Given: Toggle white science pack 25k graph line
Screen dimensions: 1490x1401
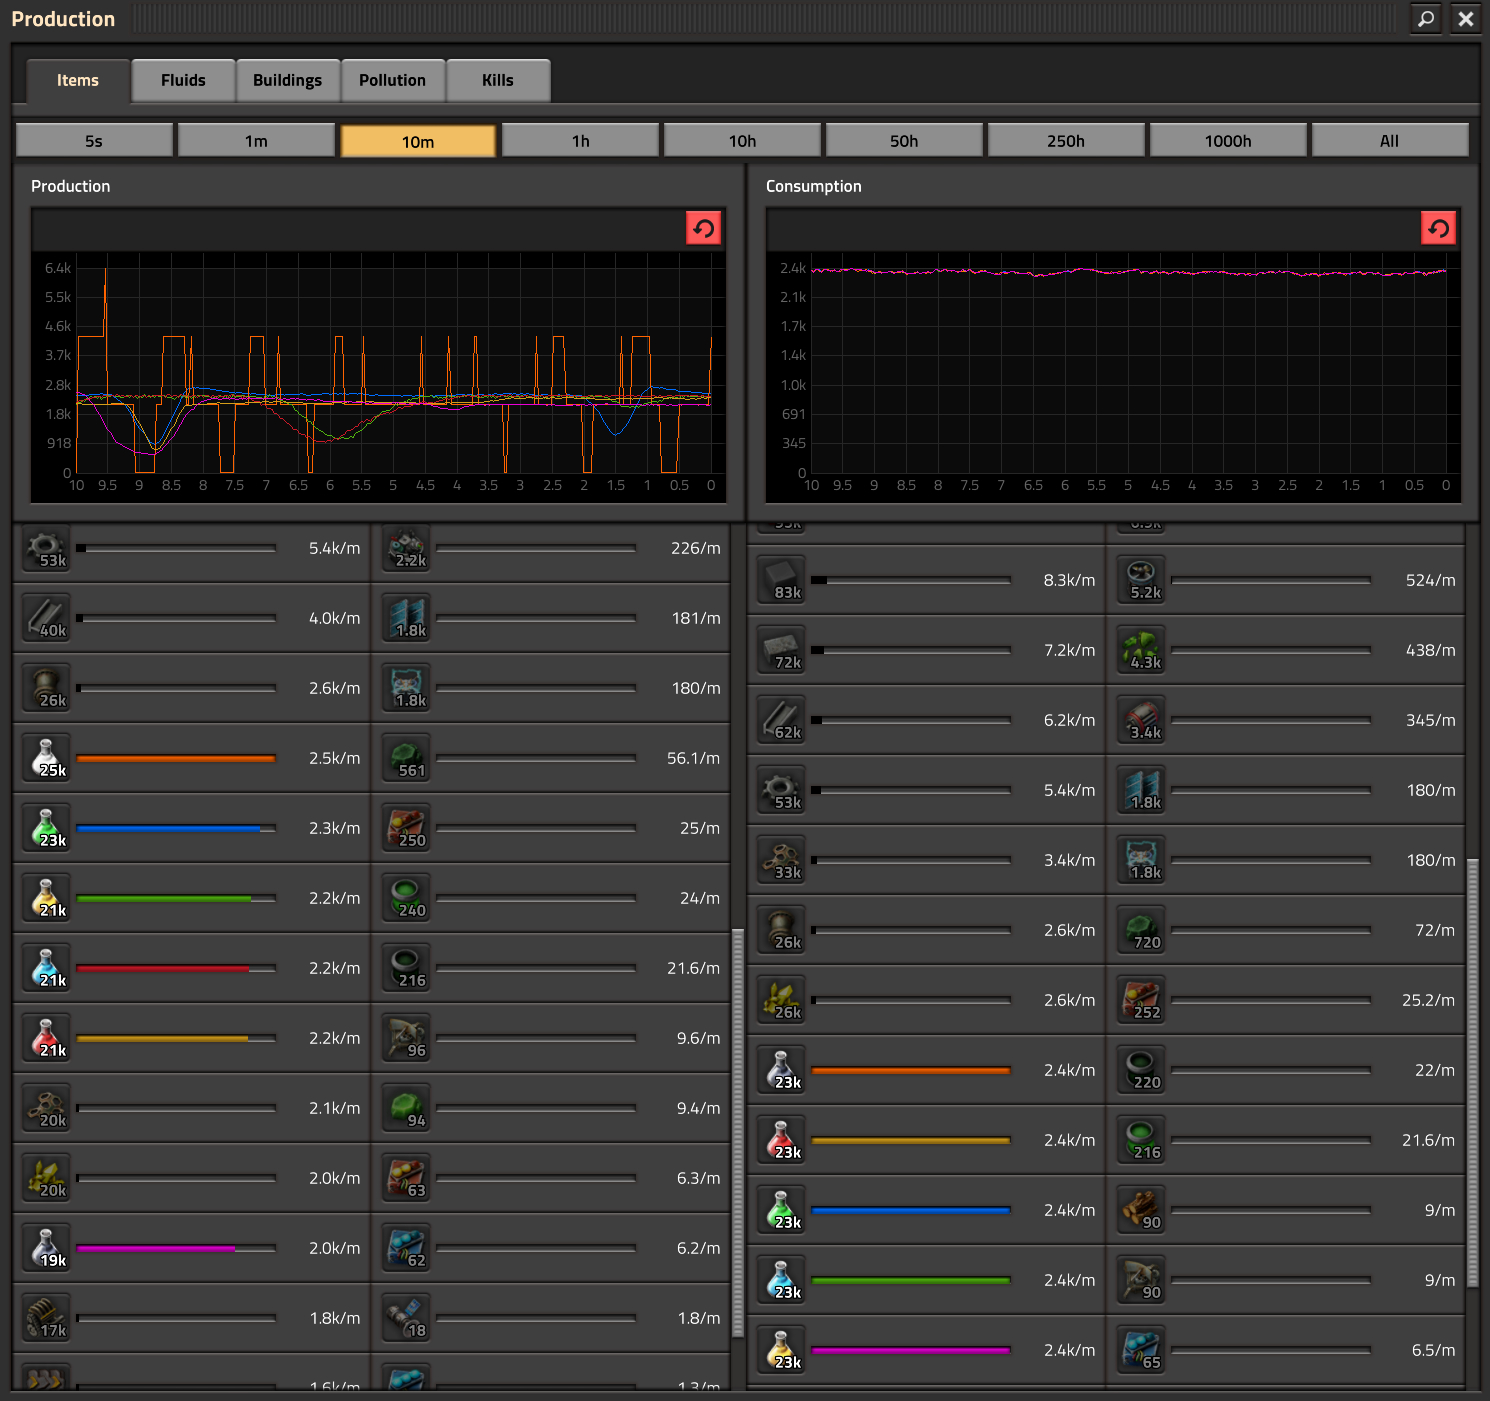Looking at the screenshot, I should [x=47, y=758].
